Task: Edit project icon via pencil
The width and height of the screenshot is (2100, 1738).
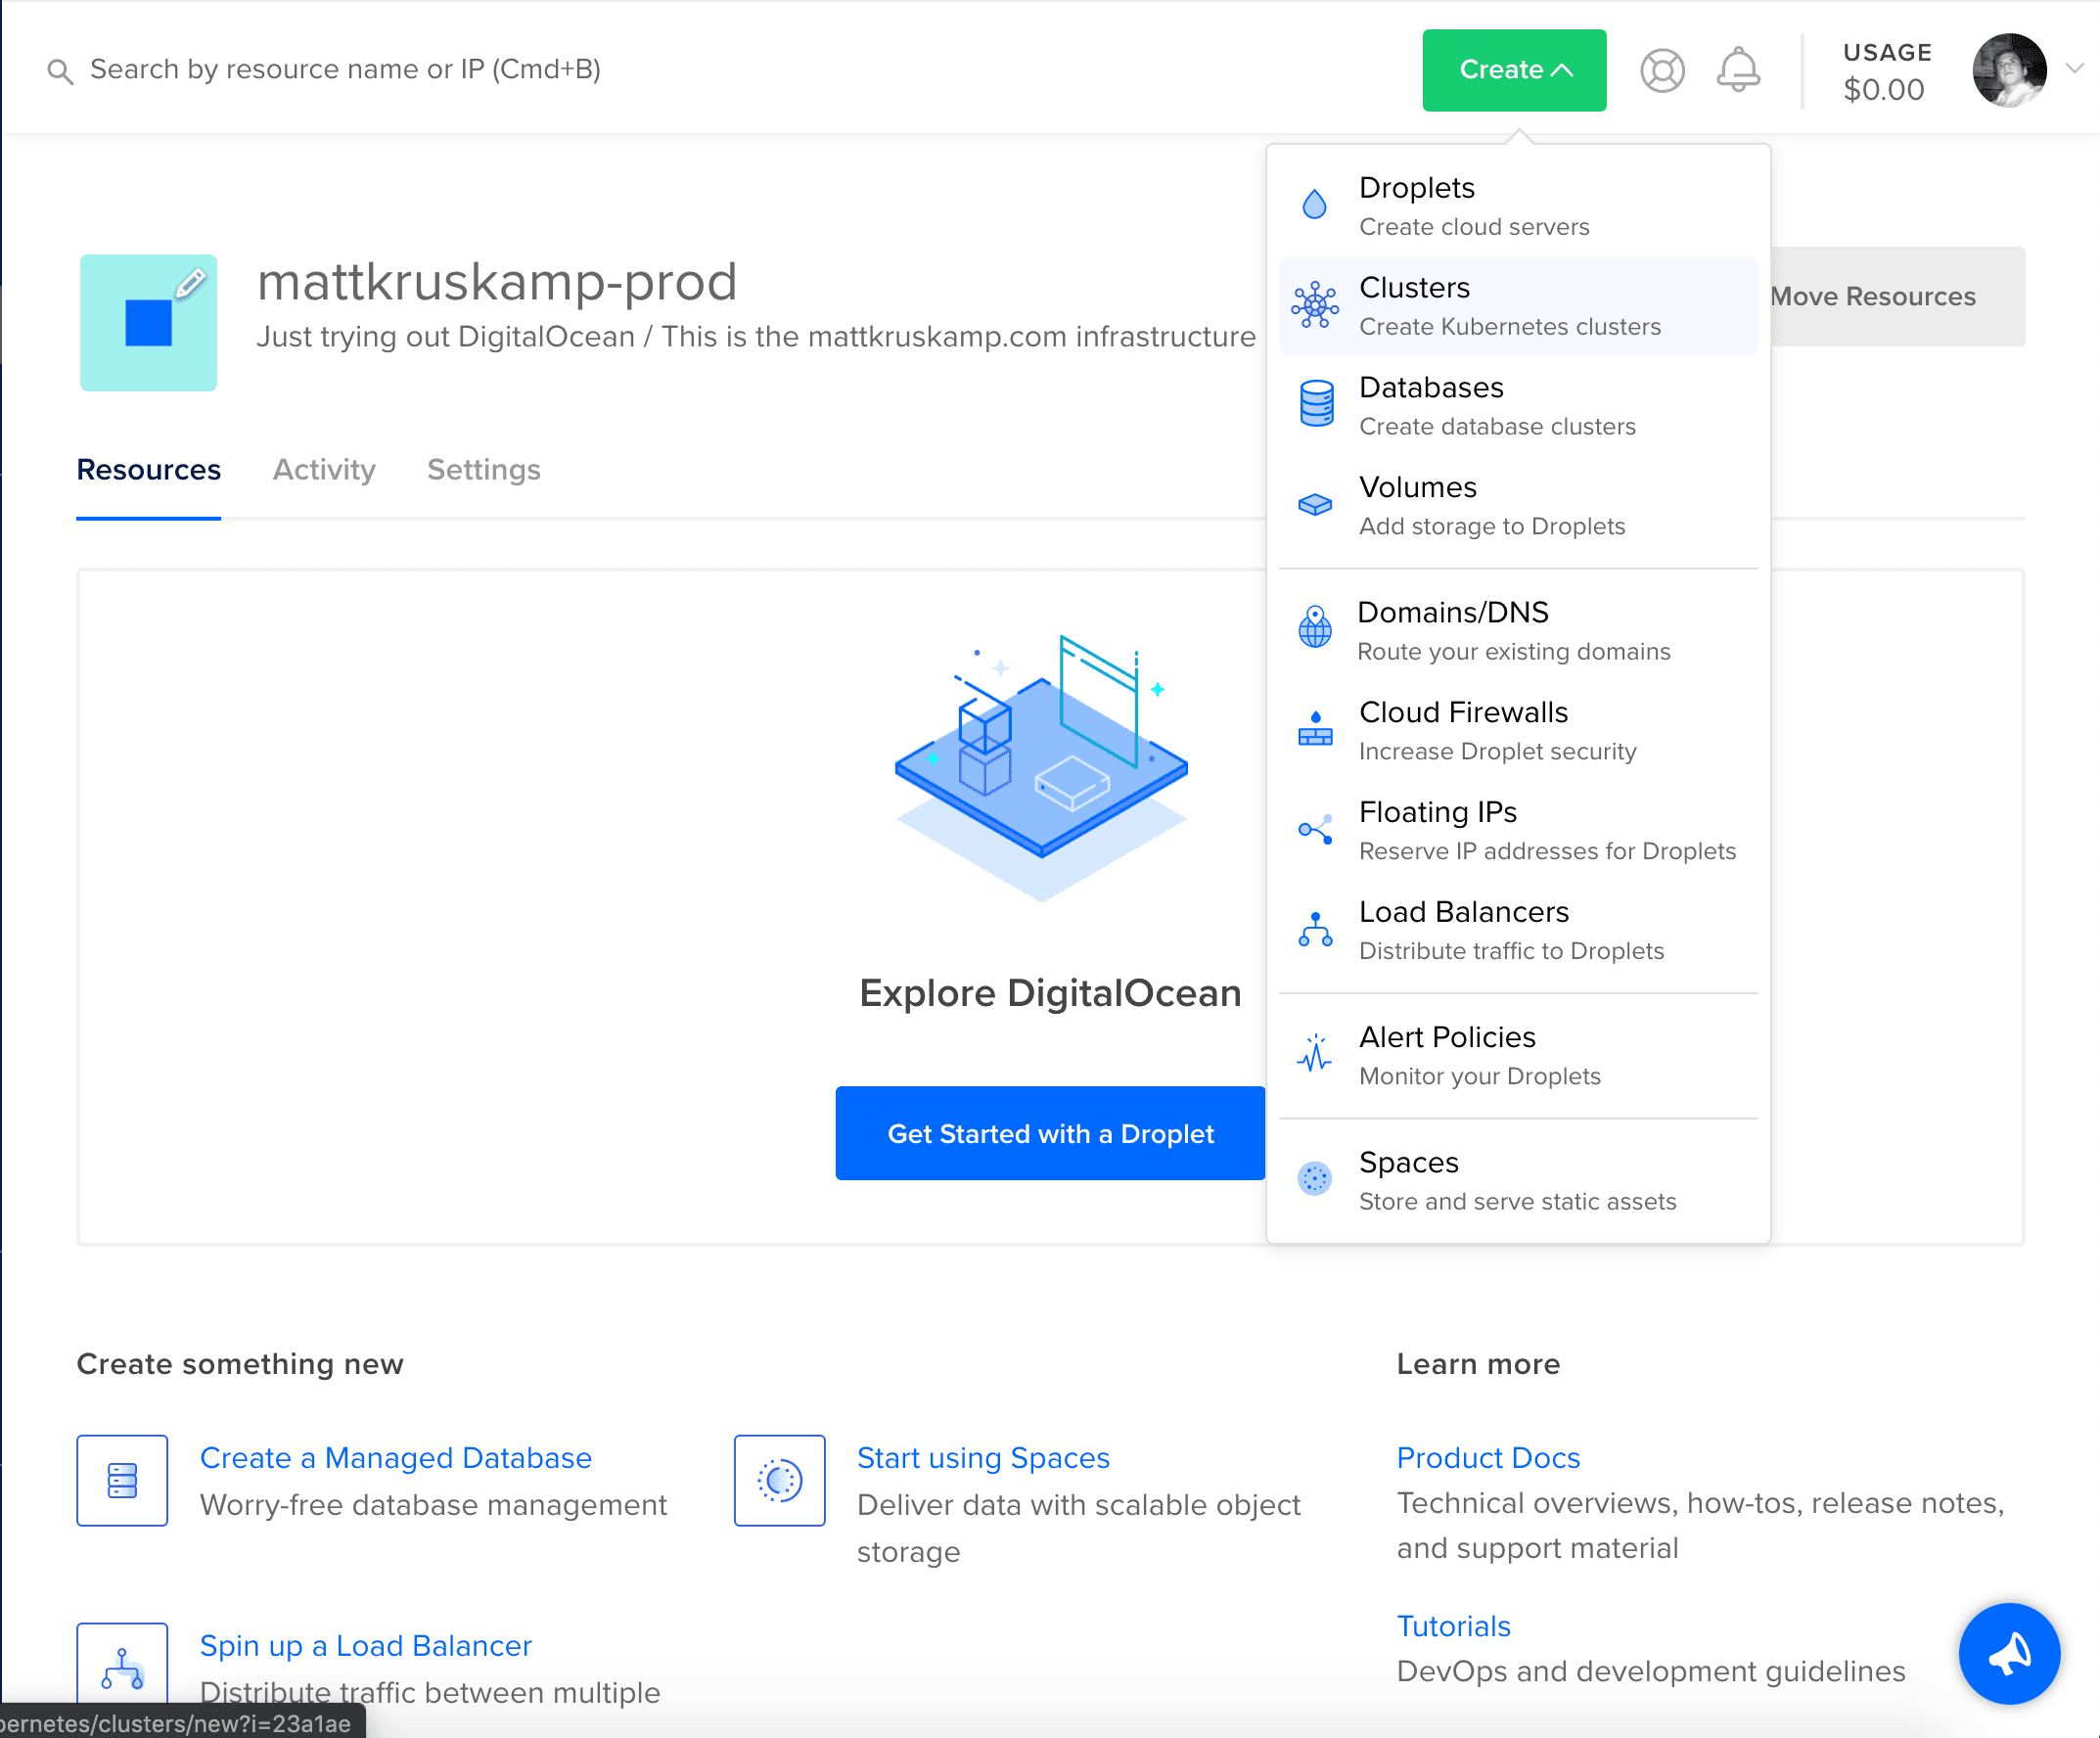Action: pyautogui.click(x=191, y=283)
